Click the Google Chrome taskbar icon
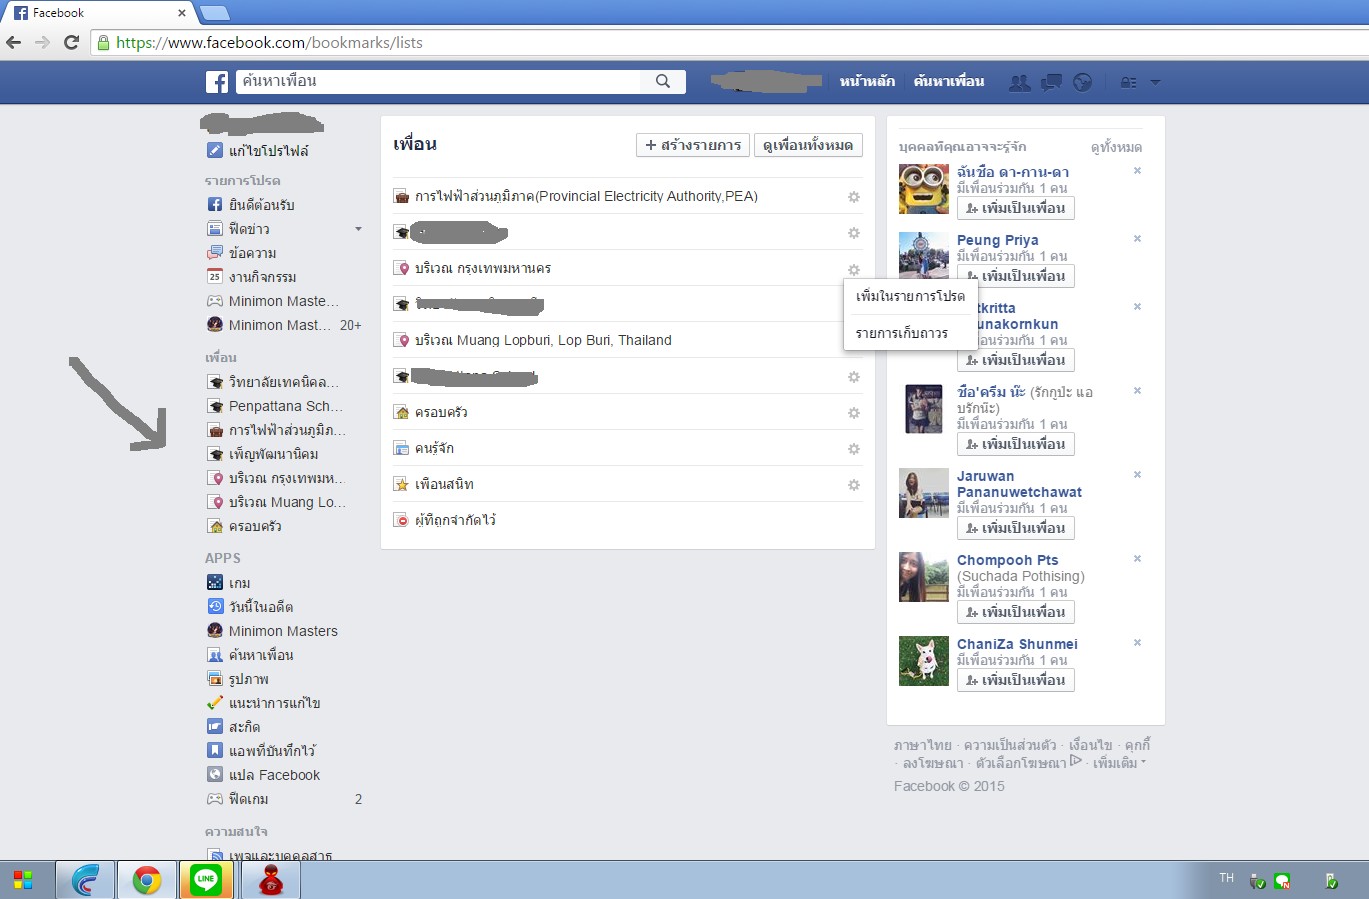The width and height of the screenshot is (1369, 899). tap(147, 880)
